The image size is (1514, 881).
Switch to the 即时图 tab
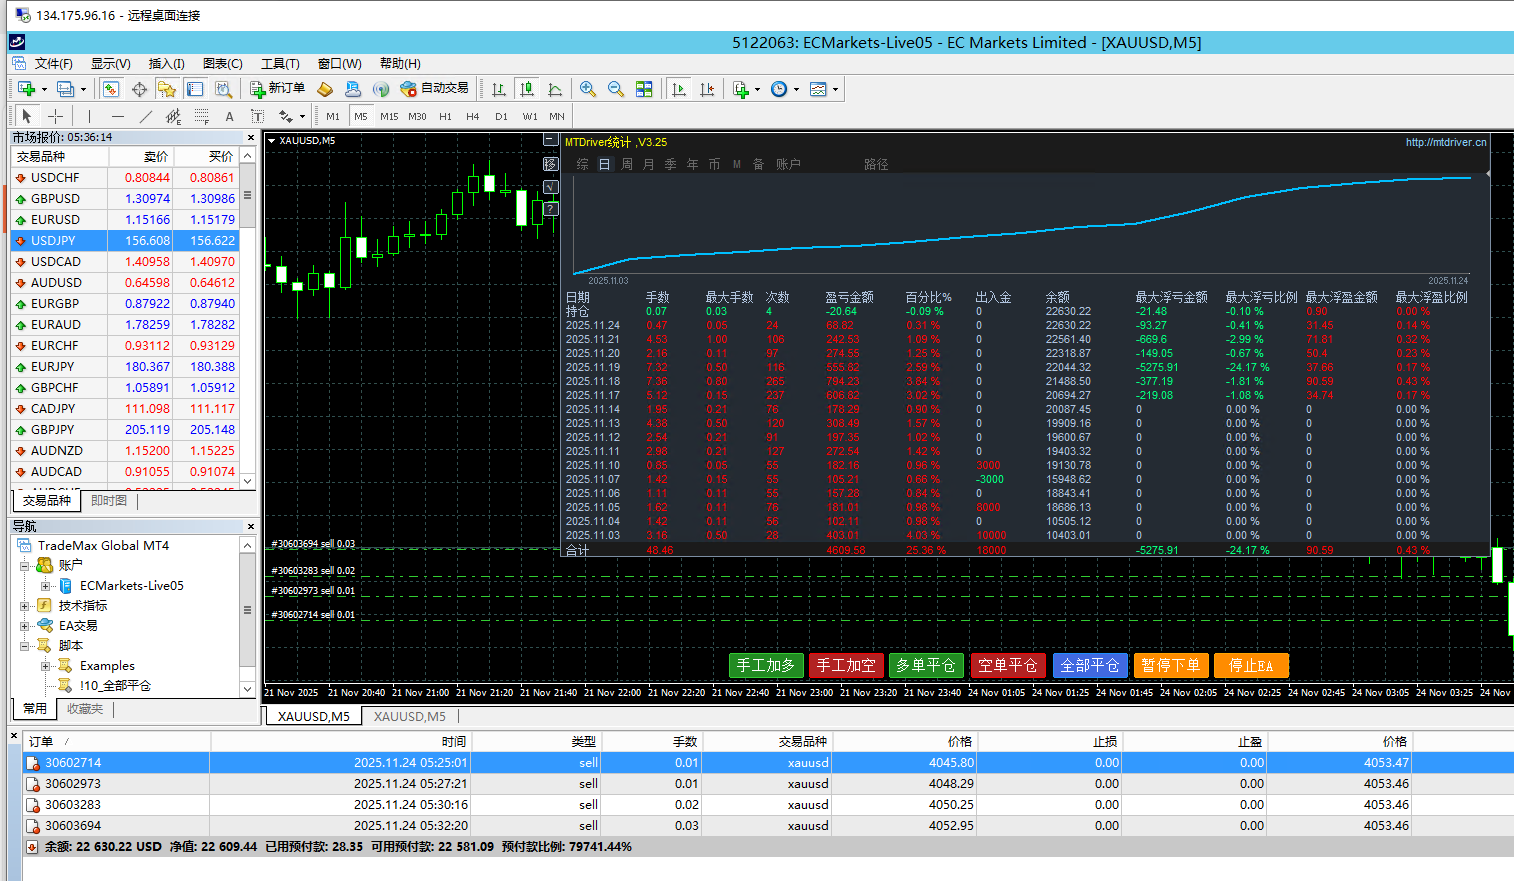[x=109, y=500]
